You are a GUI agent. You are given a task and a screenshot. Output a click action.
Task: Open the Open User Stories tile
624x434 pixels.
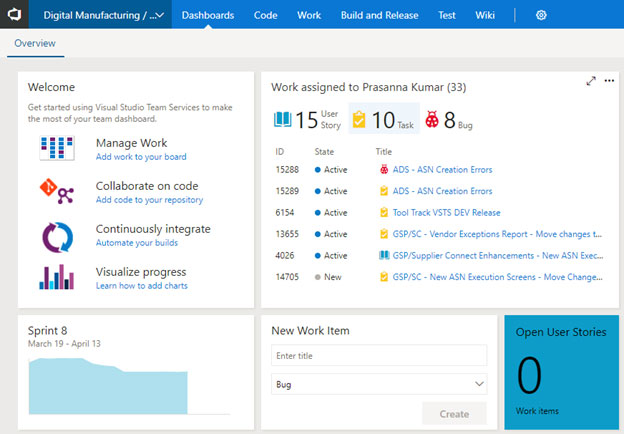tap(561, 372)
